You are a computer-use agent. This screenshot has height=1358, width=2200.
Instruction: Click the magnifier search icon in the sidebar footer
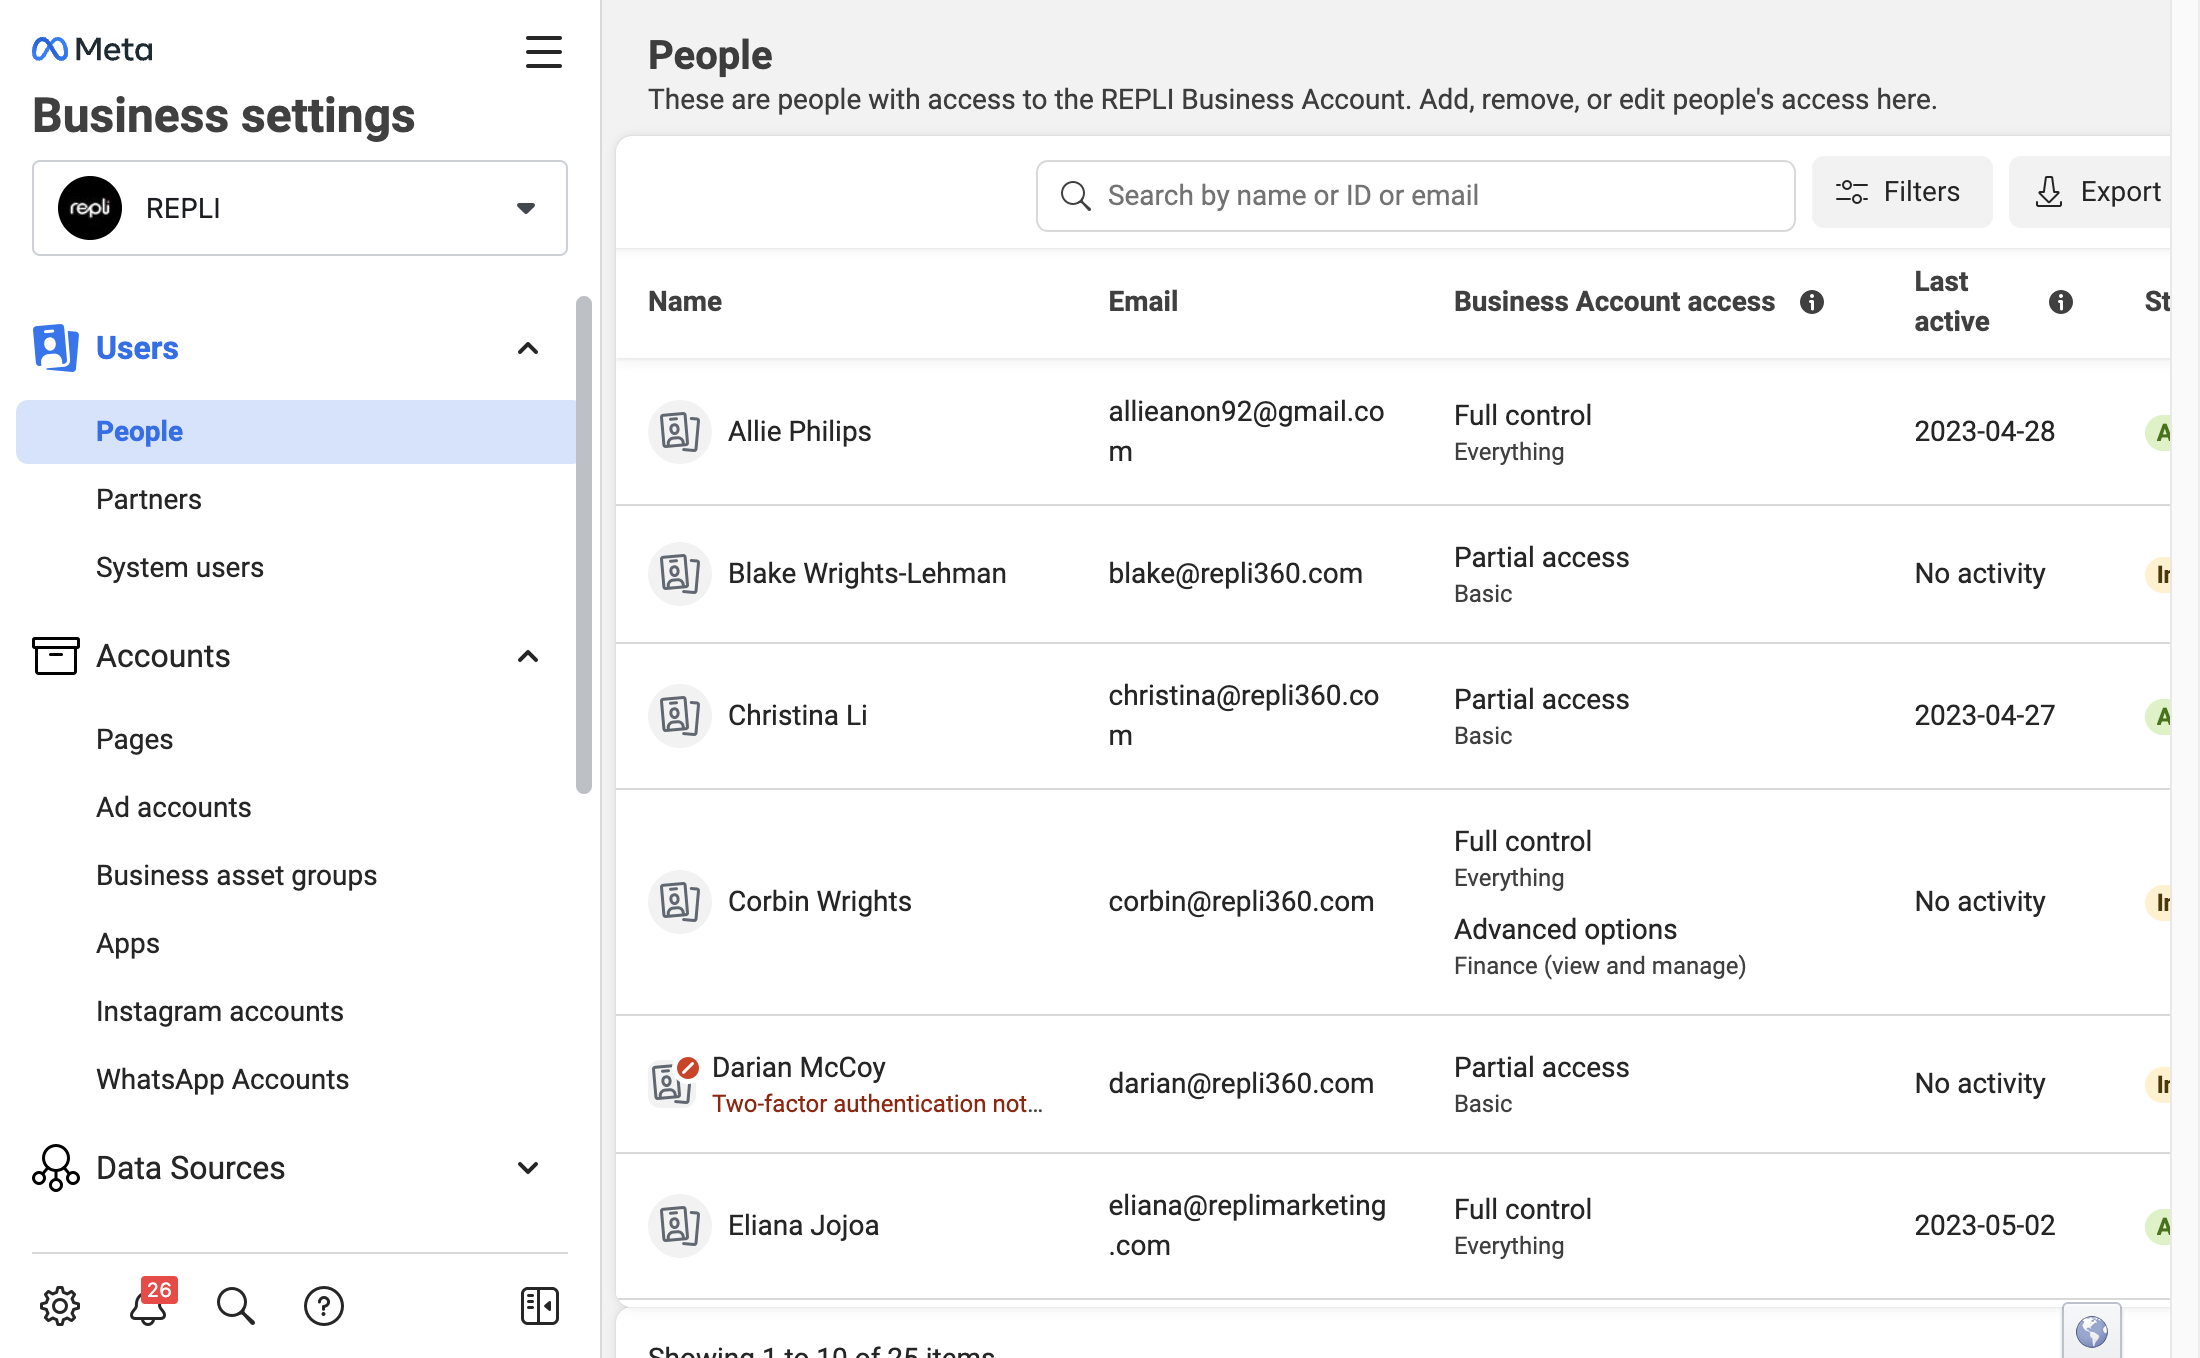[236, 1306]
